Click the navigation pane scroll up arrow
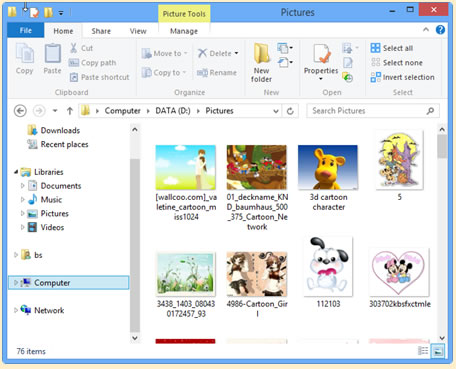The height and width of the screenshot is (369, 456). [135, 129]
